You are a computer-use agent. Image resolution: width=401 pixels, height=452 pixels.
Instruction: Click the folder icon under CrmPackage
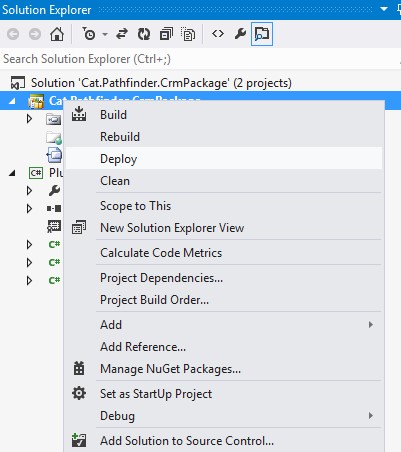coord(54,119)
